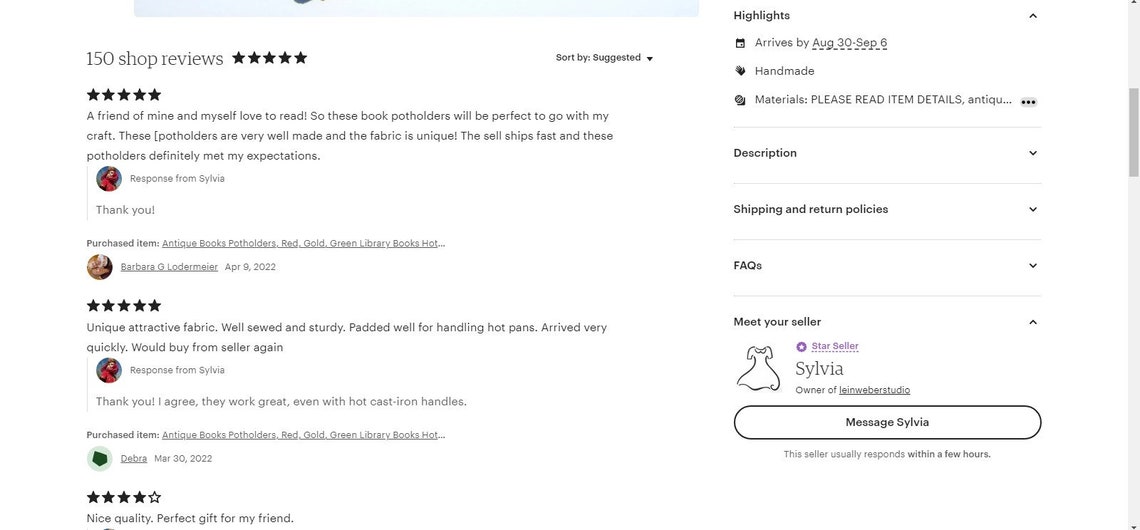Click the hand icon beside Handmade

[740, 71]
